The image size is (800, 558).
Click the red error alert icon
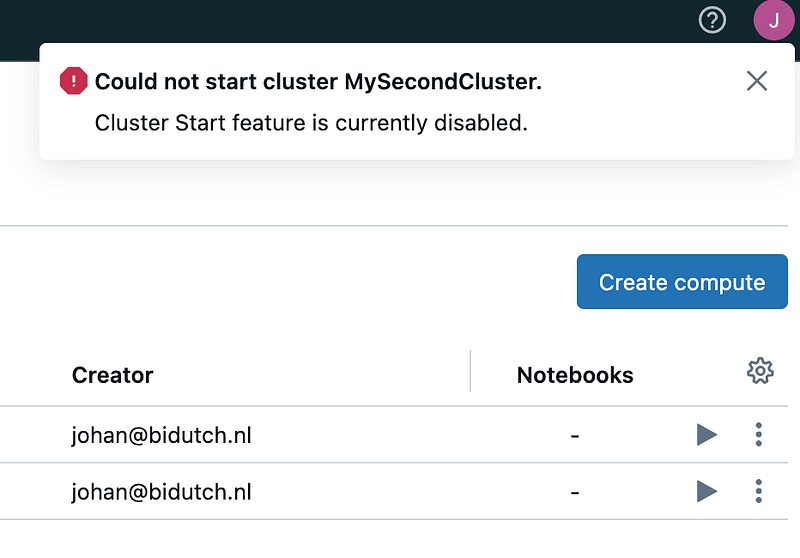pos(73,81)
